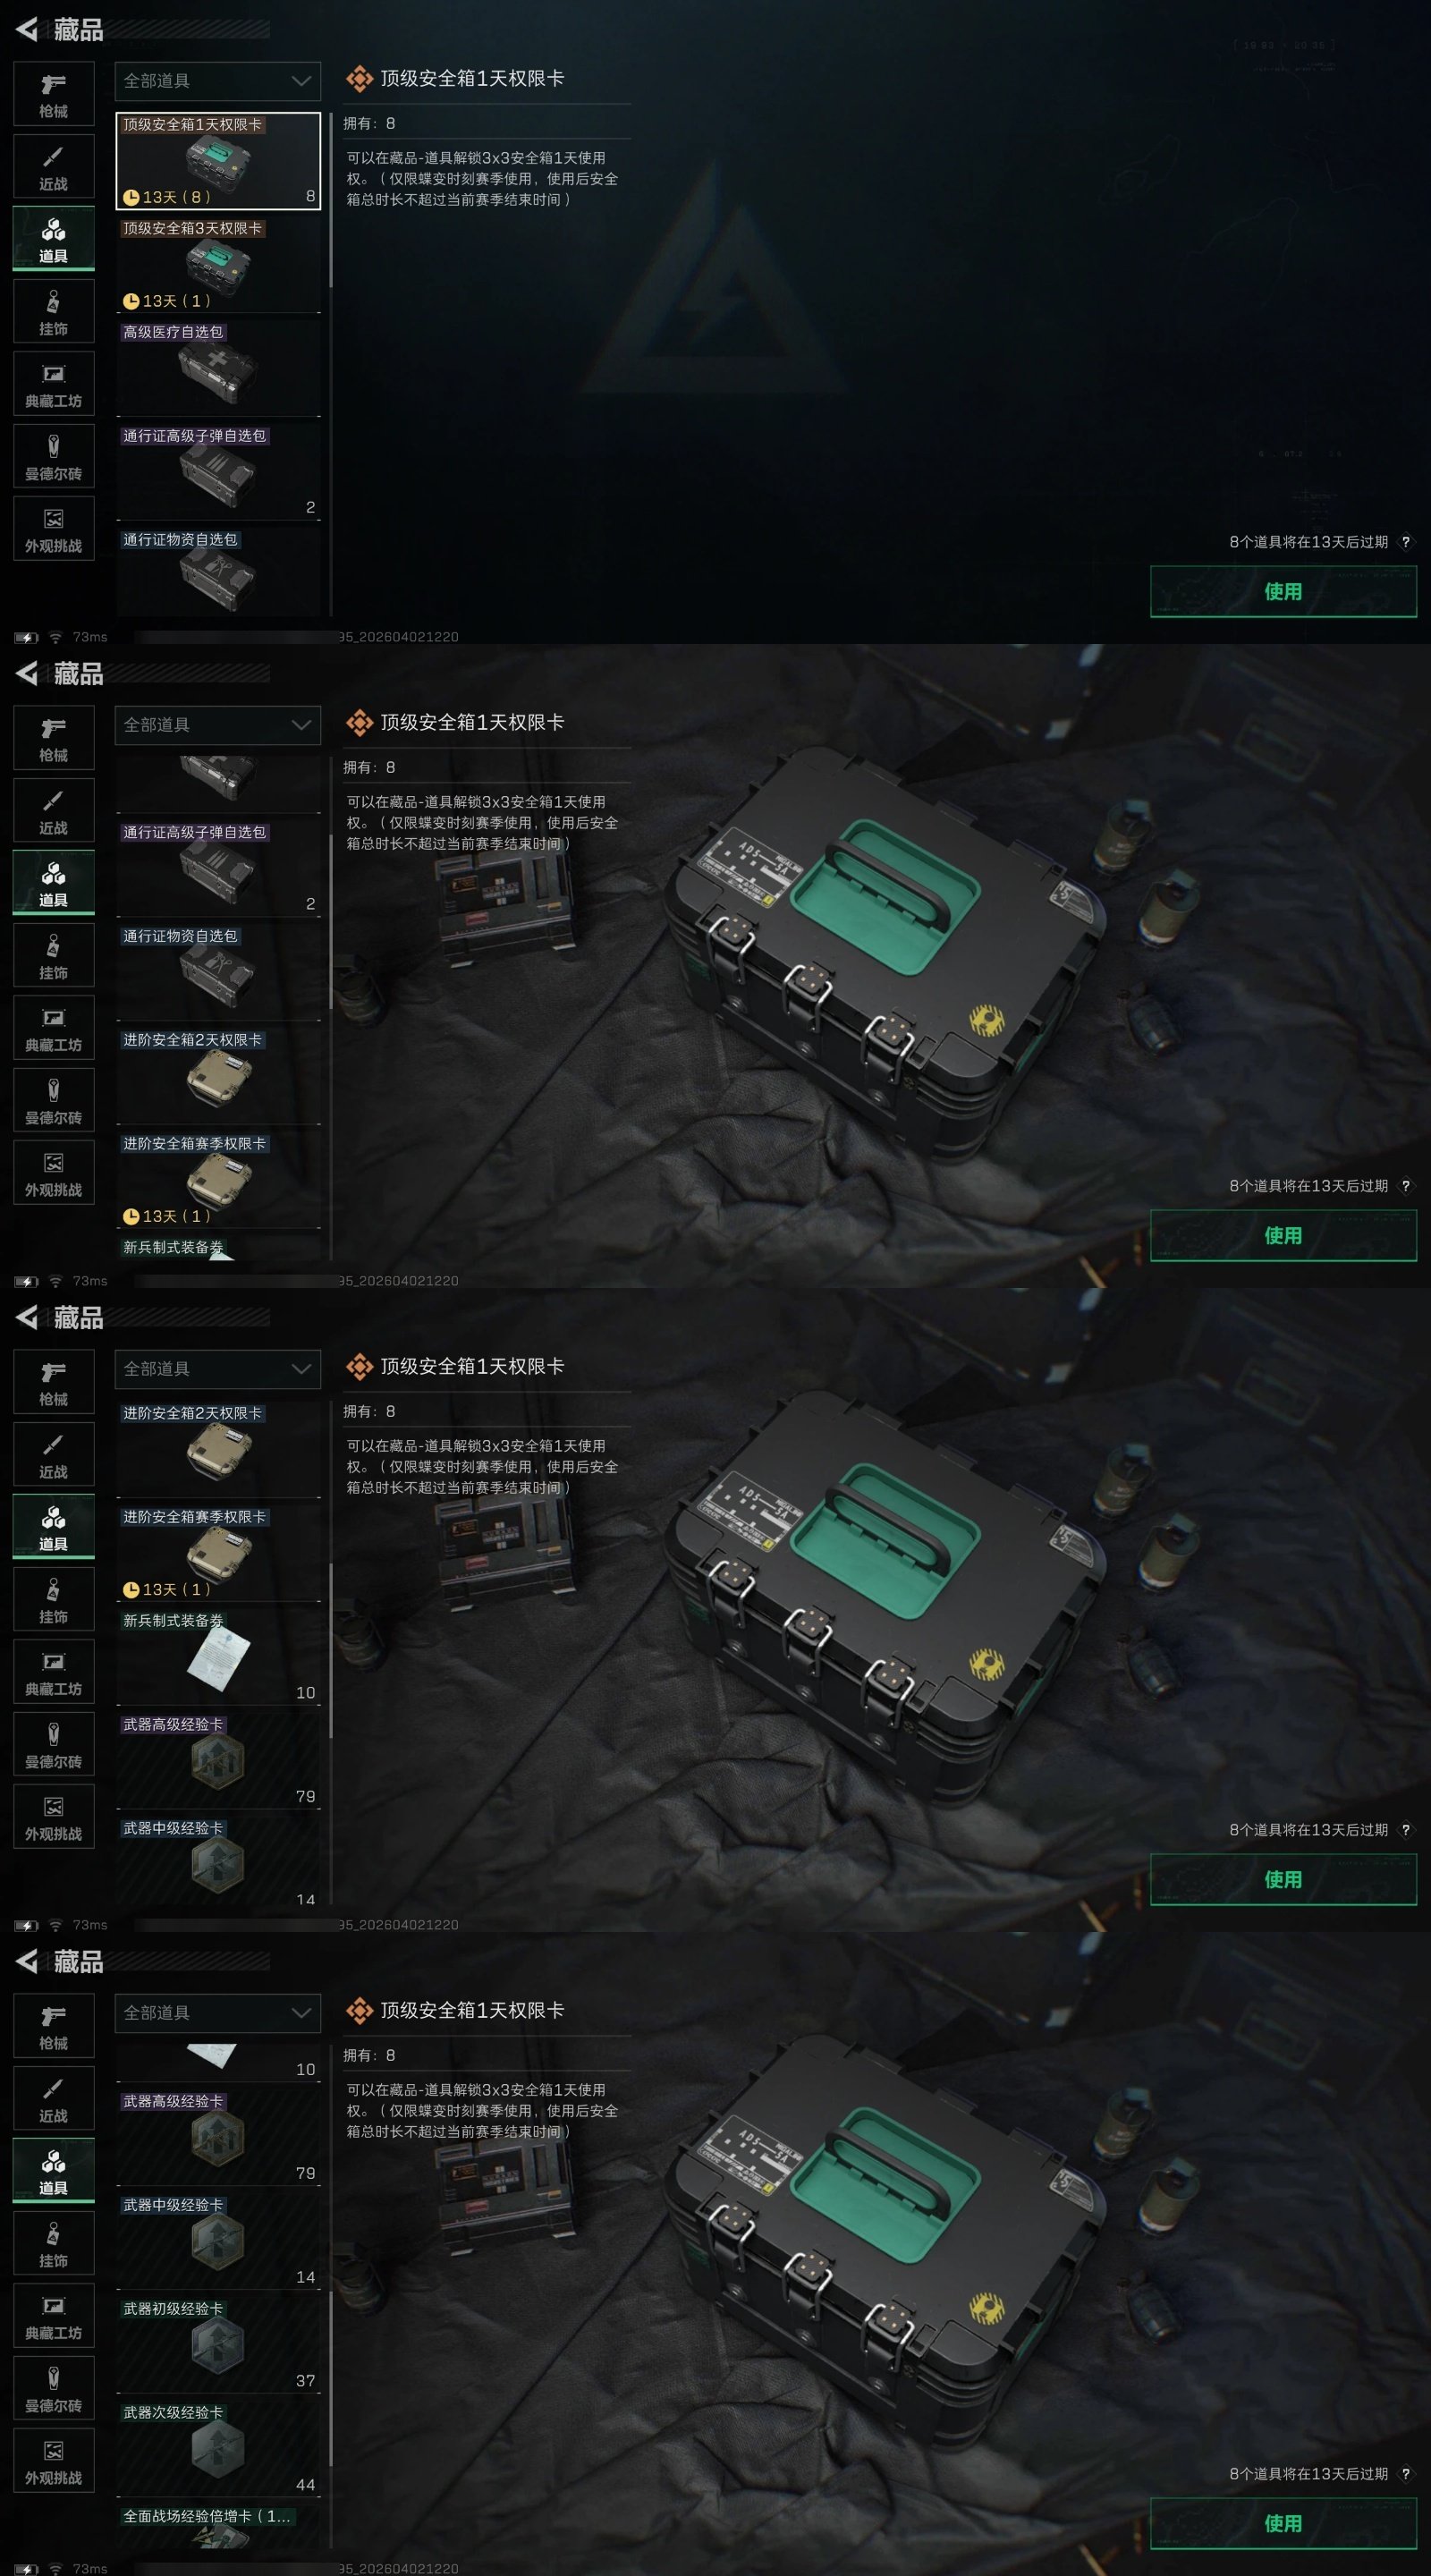The height and width of the screenshot is (2576, 1431).
Task: Open 外观挑战 icon in panel listing 武器次级经验卡
Action: pyautogui.click(x=54, y=2460)
